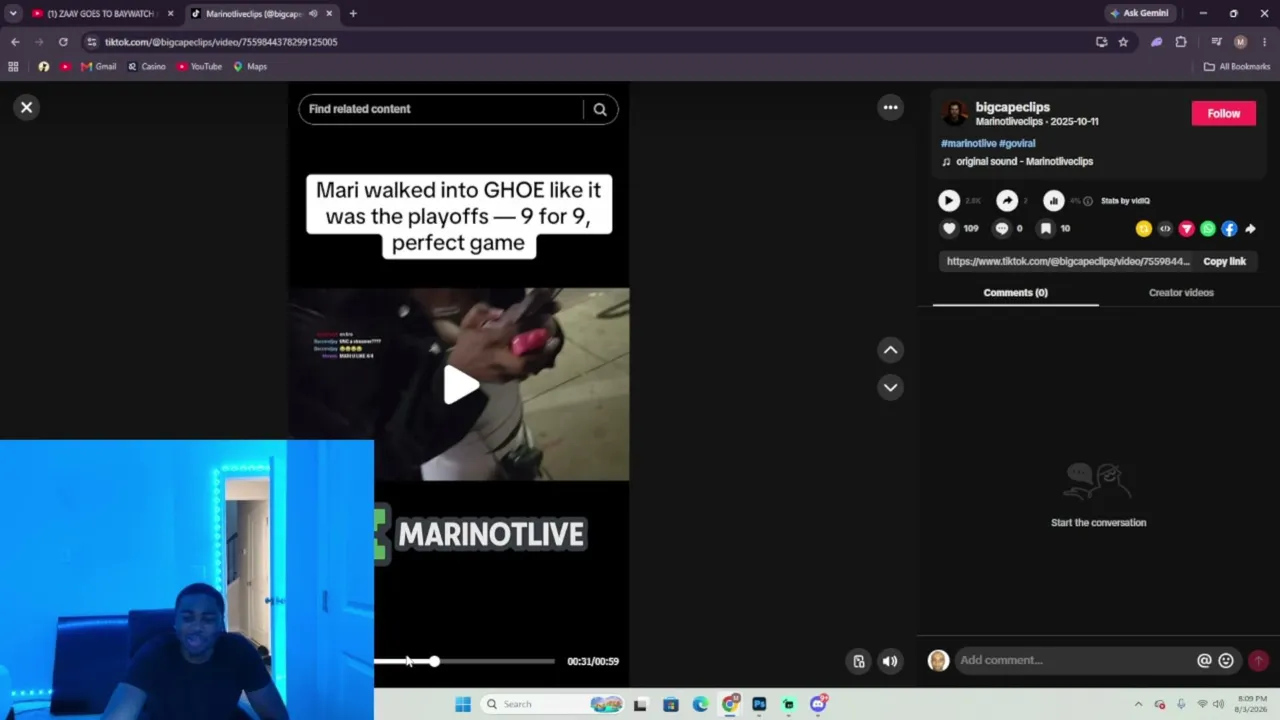Screen dimensions: 1280x720
Task: Click the Ask Gemini button
Action: pyautogui.click(x=1139, y=13)
